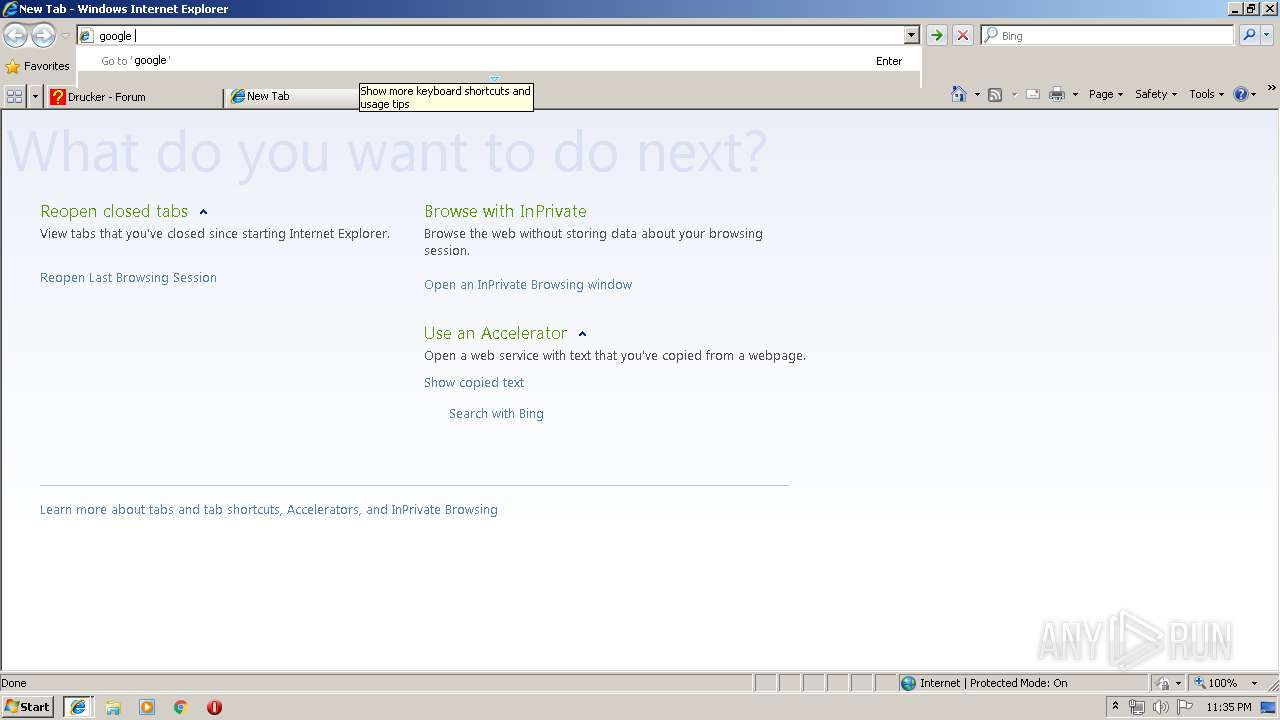This screenshot has width=1280, height=720.
Task: Click the volume speaker tray icon
Action: (1161, 707)
